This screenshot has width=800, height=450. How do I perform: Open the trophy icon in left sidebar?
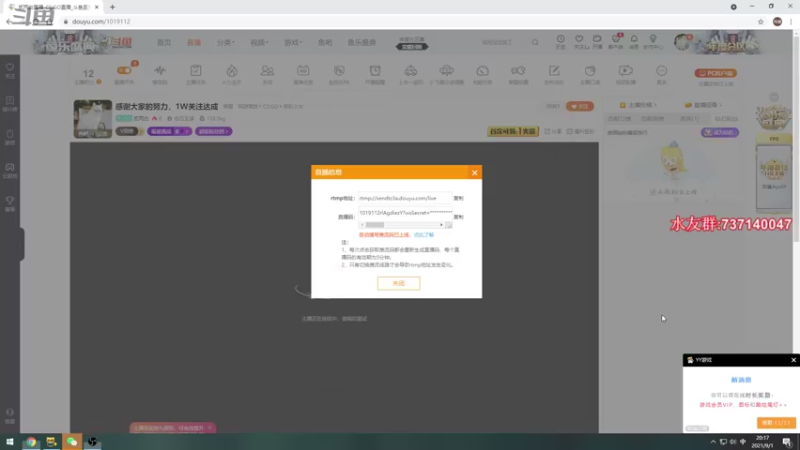(10, 204)
